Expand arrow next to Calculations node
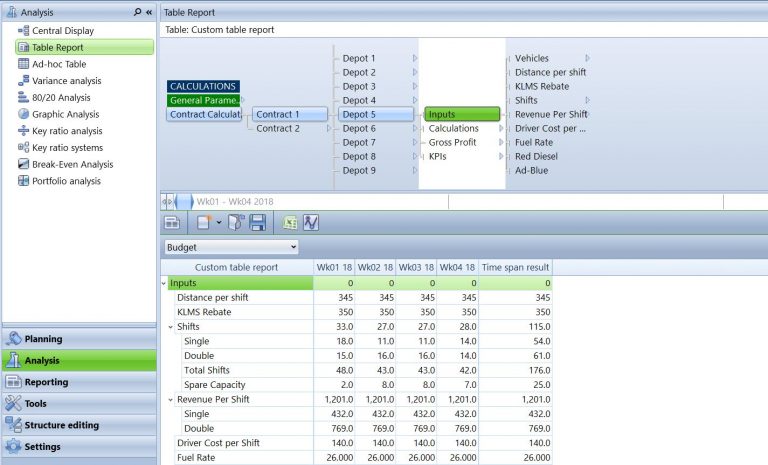The height and width of the screenshot is (465, 768). pos(501,128)
